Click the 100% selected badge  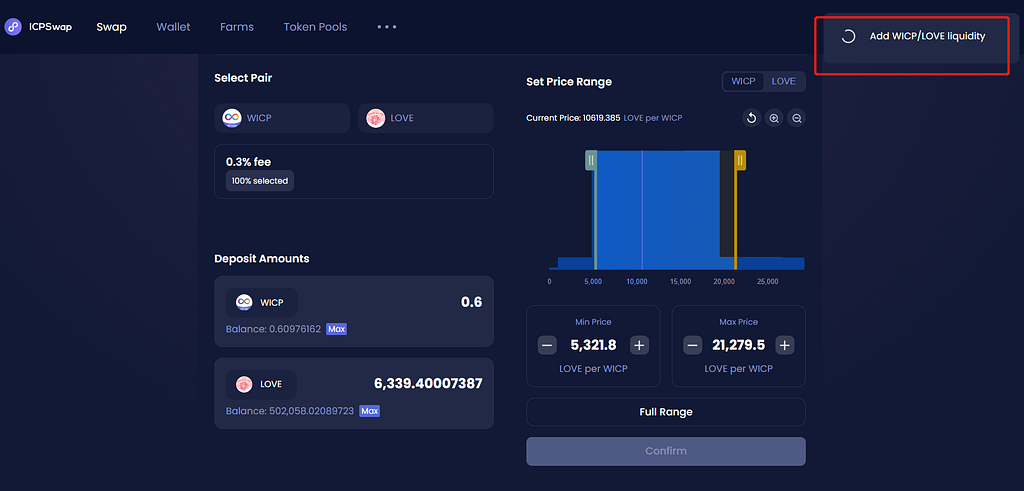(260, 181)
